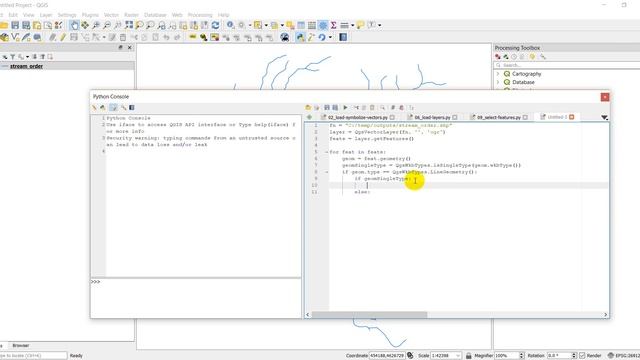
Task: Click Toggle Editing pencil icon
Action: (63, 38)
